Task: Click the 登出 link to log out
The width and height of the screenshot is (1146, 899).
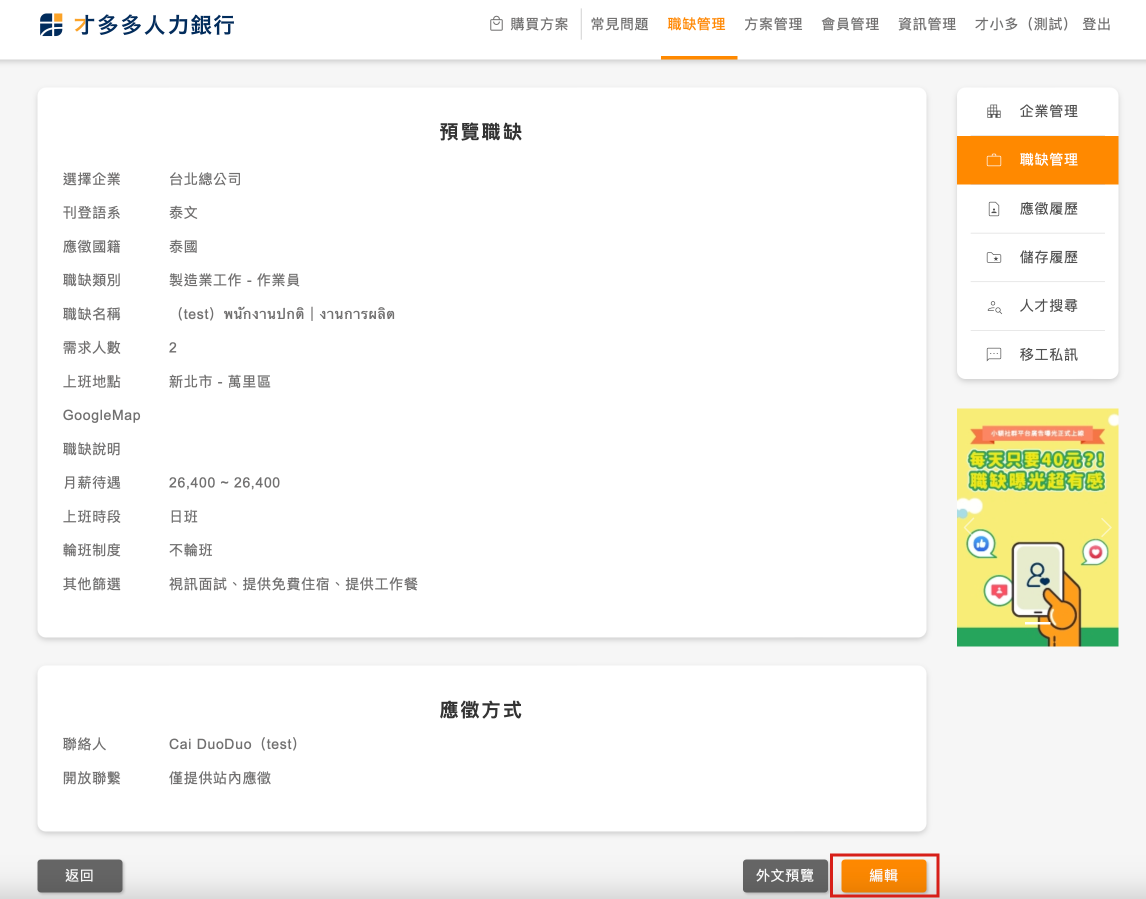Action: point(1096,24)
